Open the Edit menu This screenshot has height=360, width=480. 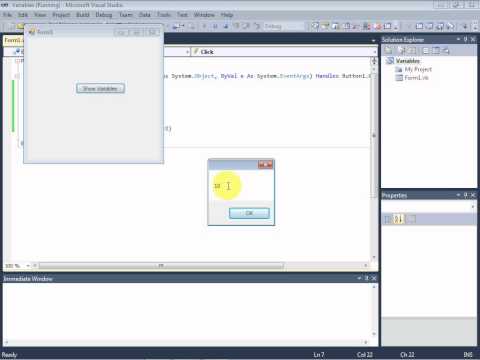(x=23, y=15)
